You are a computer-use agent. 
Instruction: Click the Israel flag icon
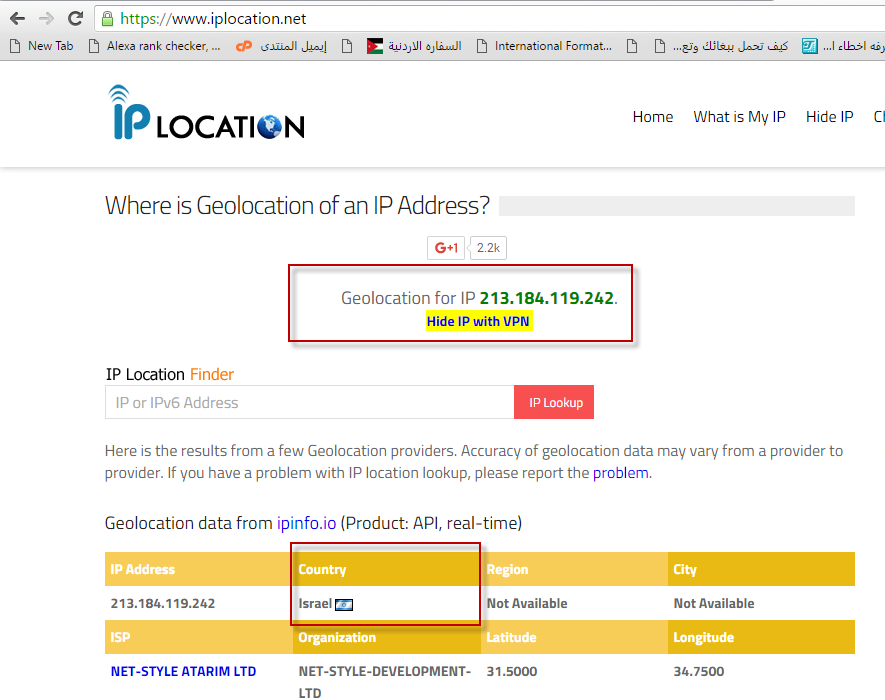point(344,605)
